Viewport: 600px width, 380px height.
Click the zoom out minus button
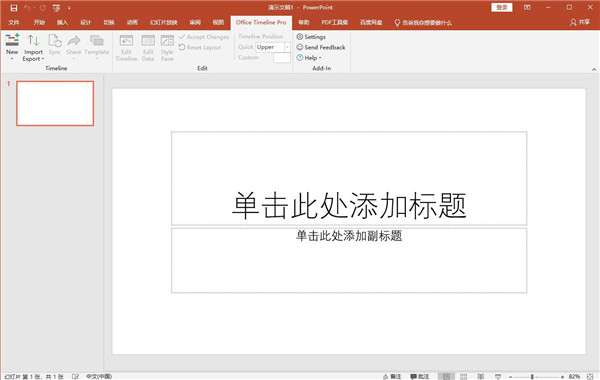tap(510, 377)
